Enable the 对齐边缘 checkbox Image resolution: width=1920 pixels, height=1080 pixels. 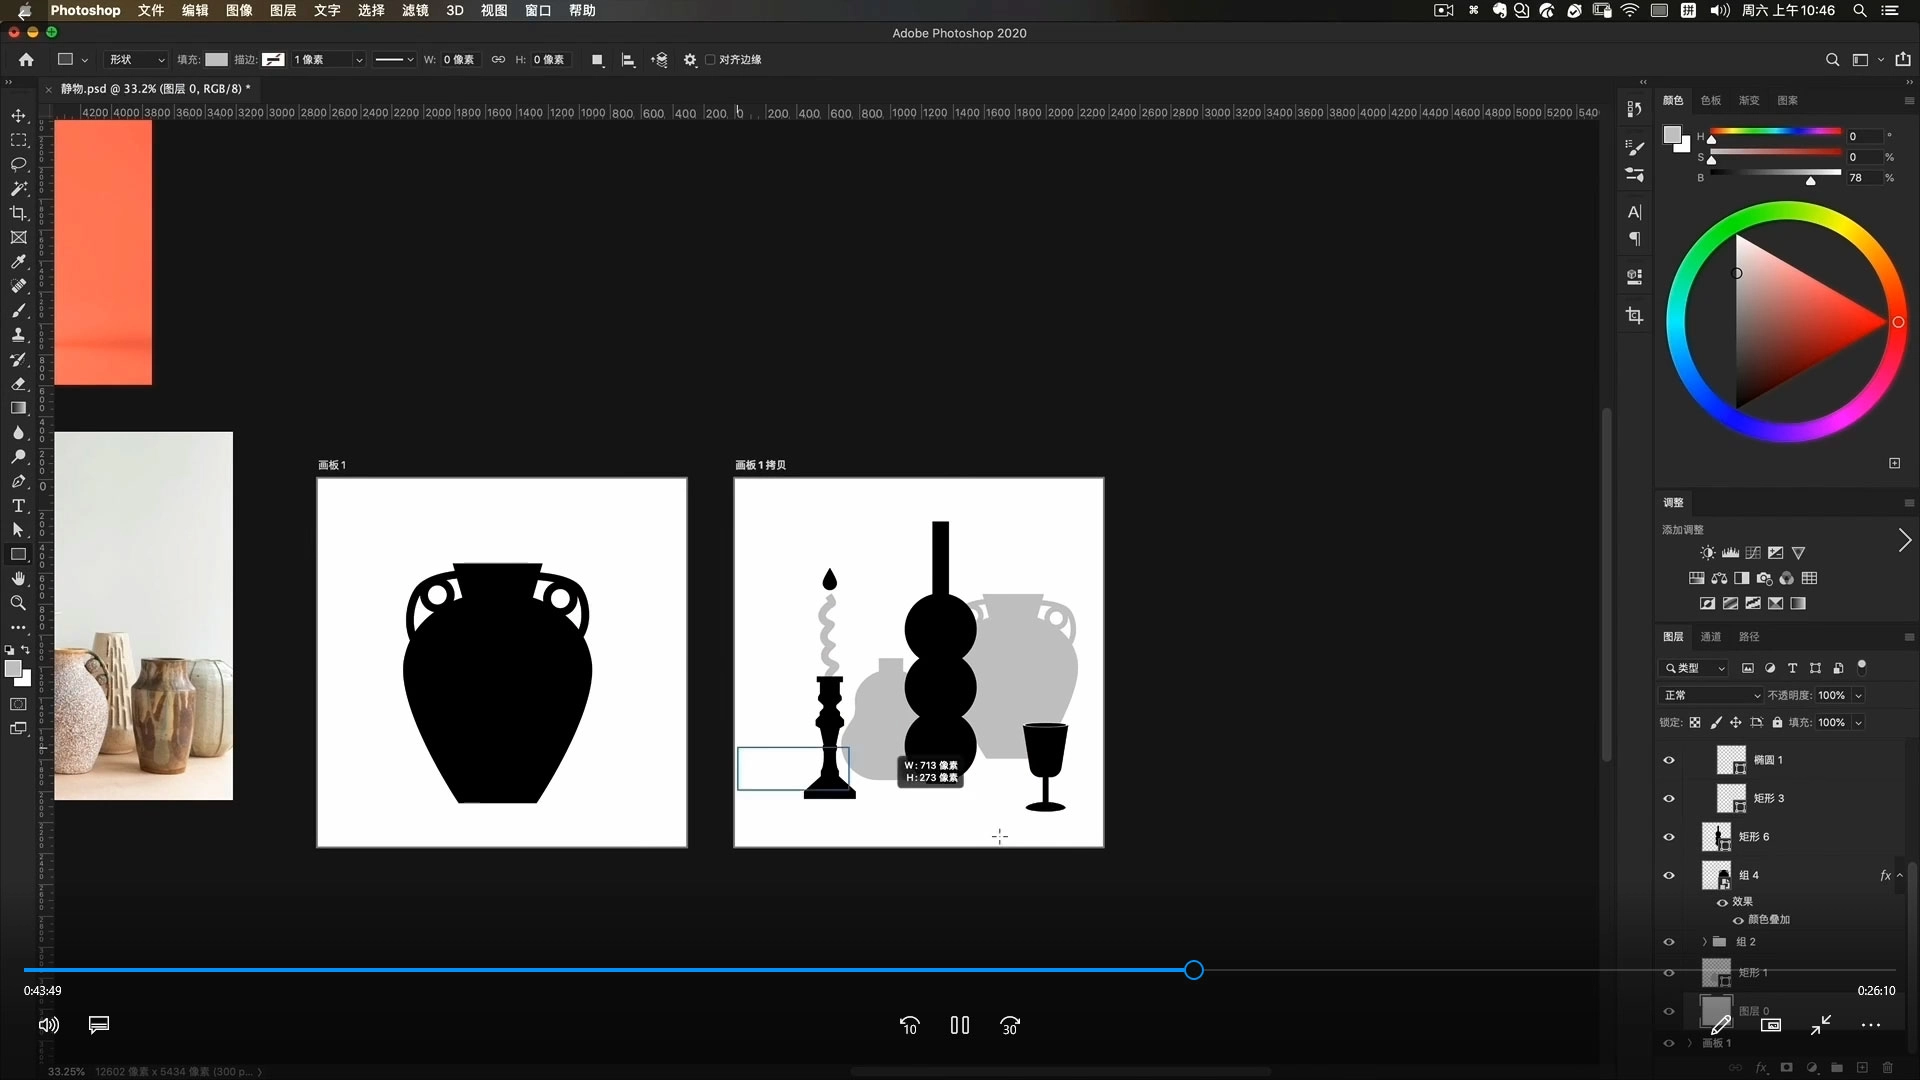(711, 60)
